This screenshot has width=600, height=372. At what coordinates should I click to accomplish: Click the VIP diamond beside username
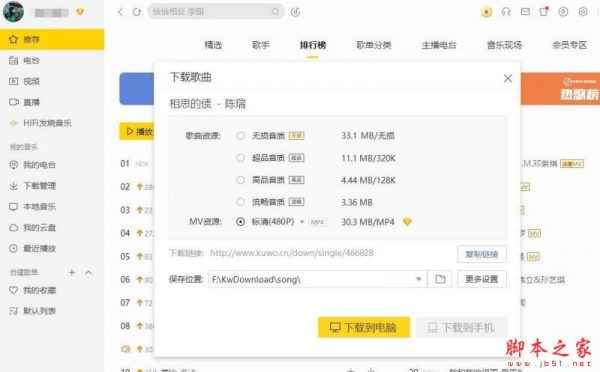pyautogui.click(x=80, y=12)
